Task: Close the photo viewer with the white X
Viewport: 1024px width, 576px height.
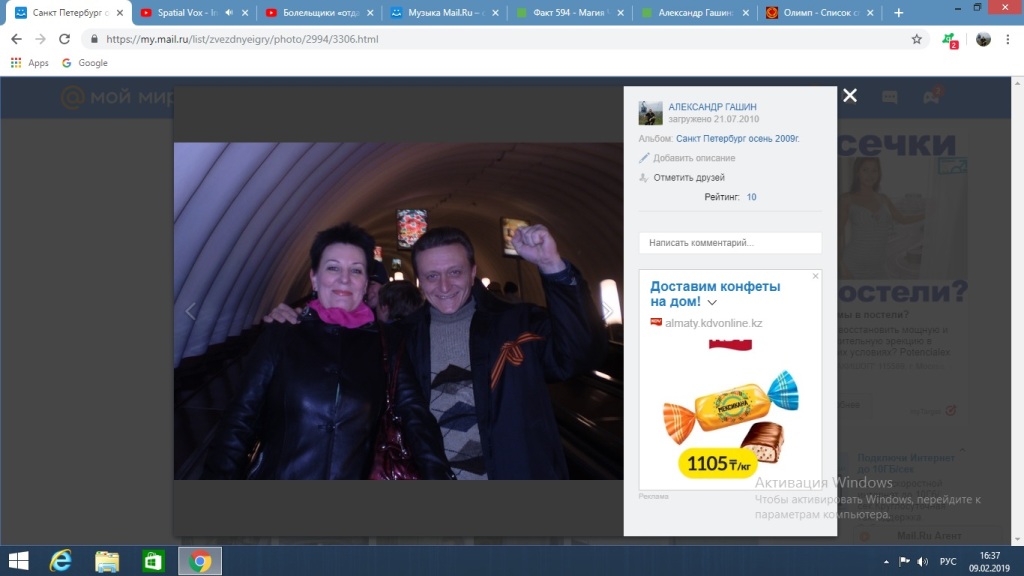Action: coord(850,95)
